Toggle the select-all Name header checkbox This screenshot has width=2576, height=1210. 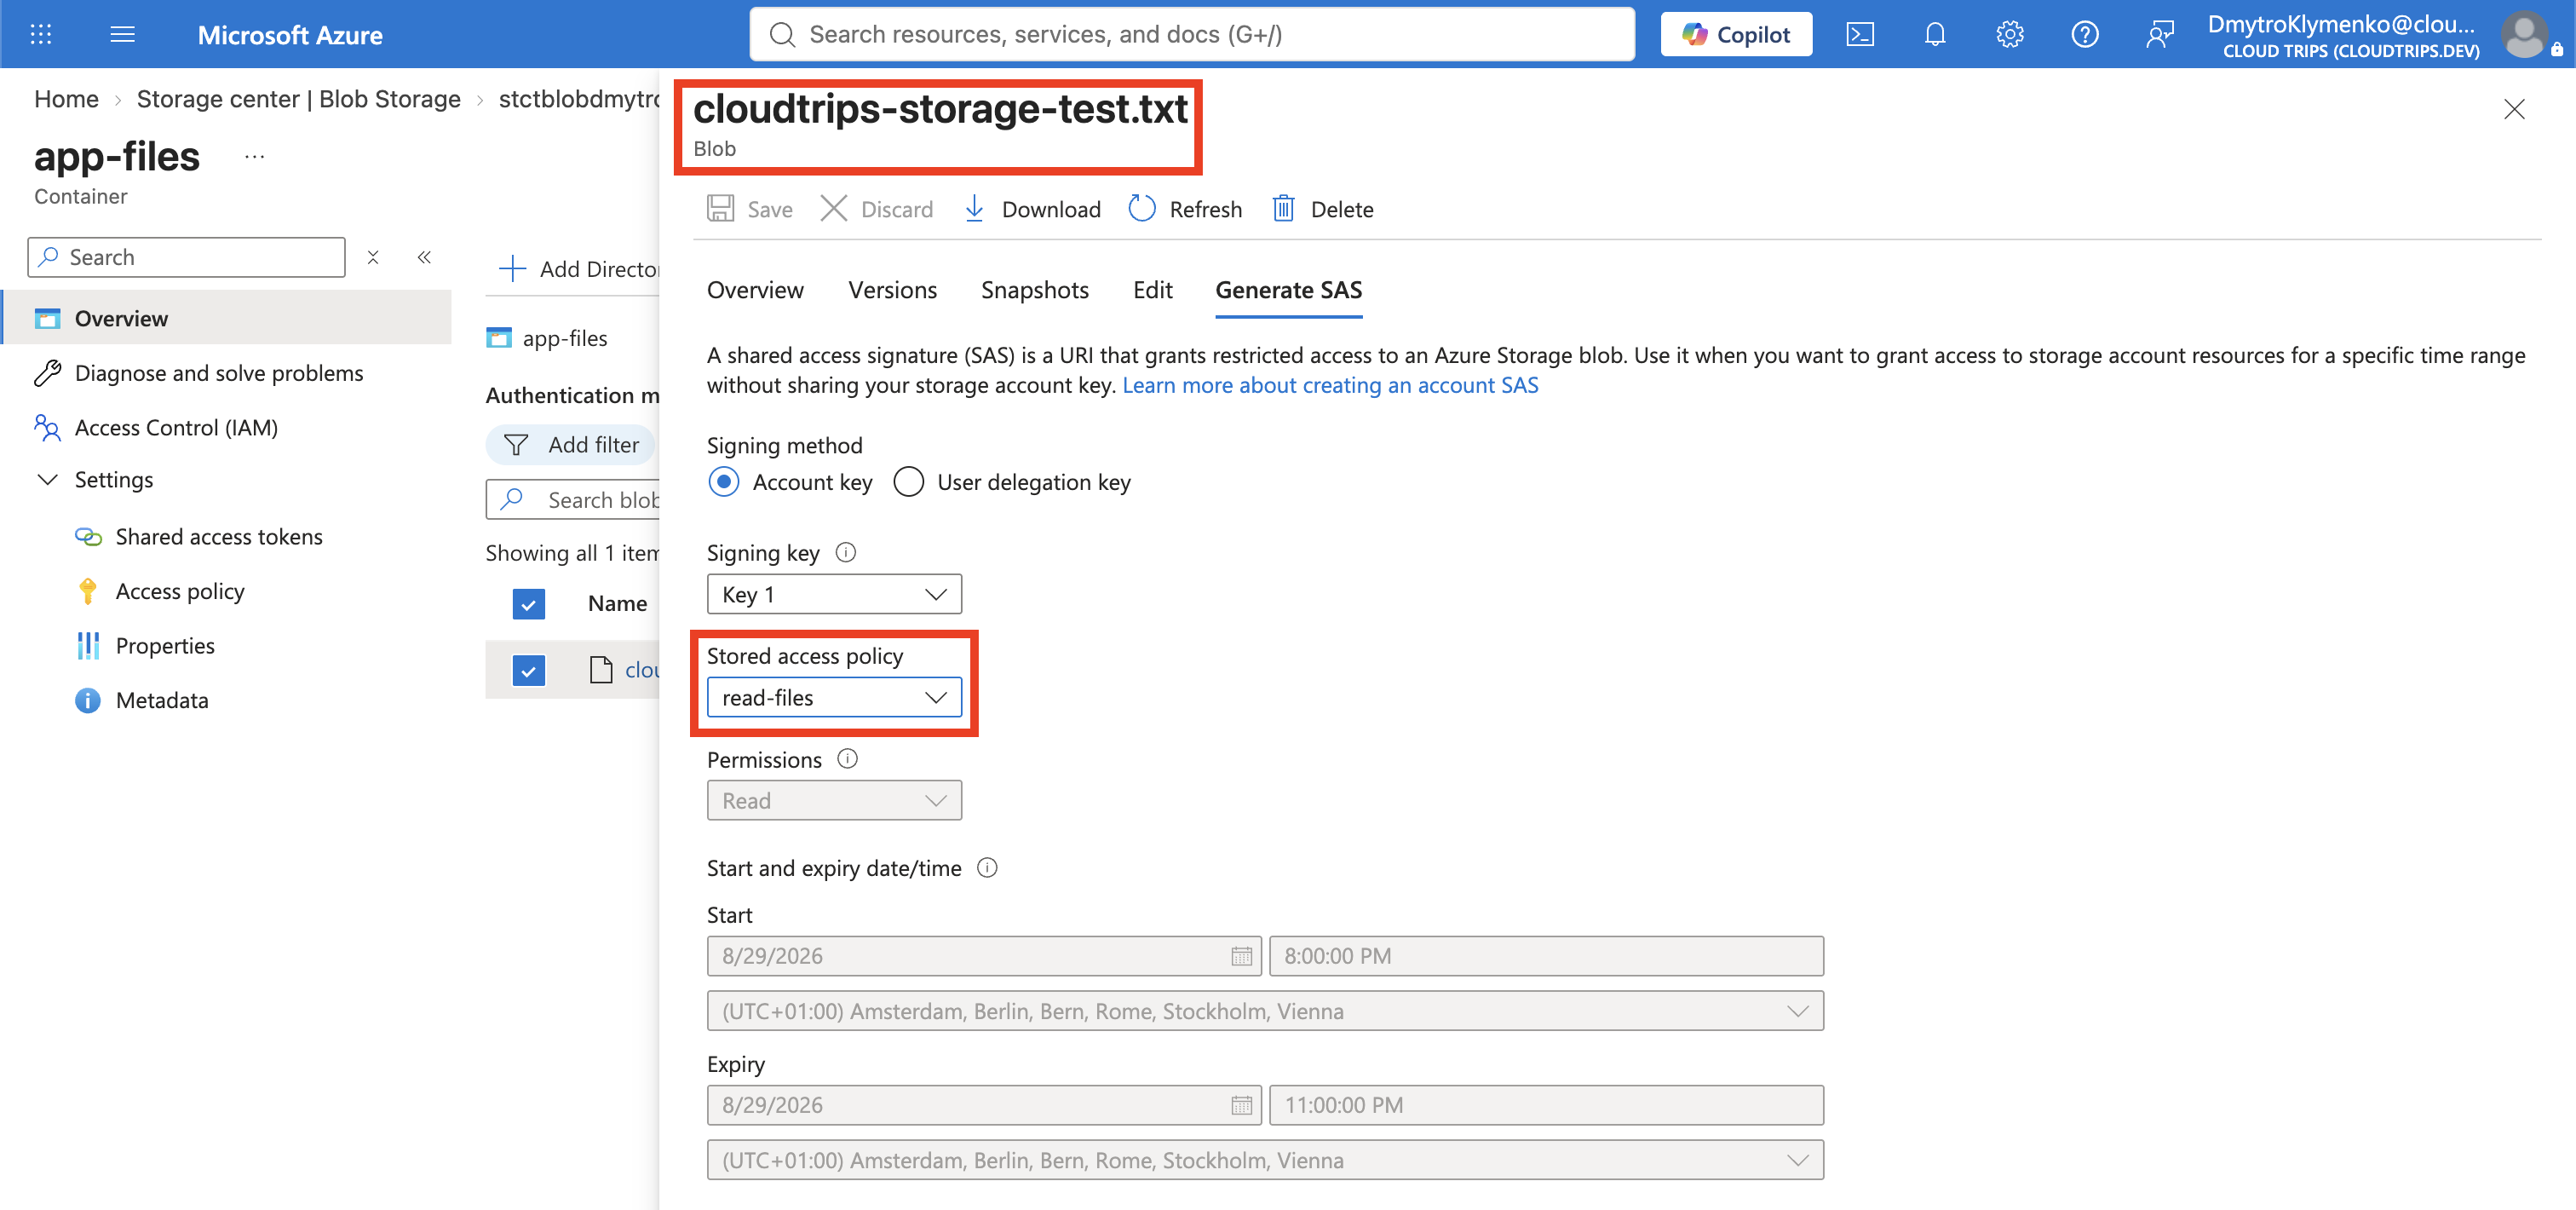[528, 603]
